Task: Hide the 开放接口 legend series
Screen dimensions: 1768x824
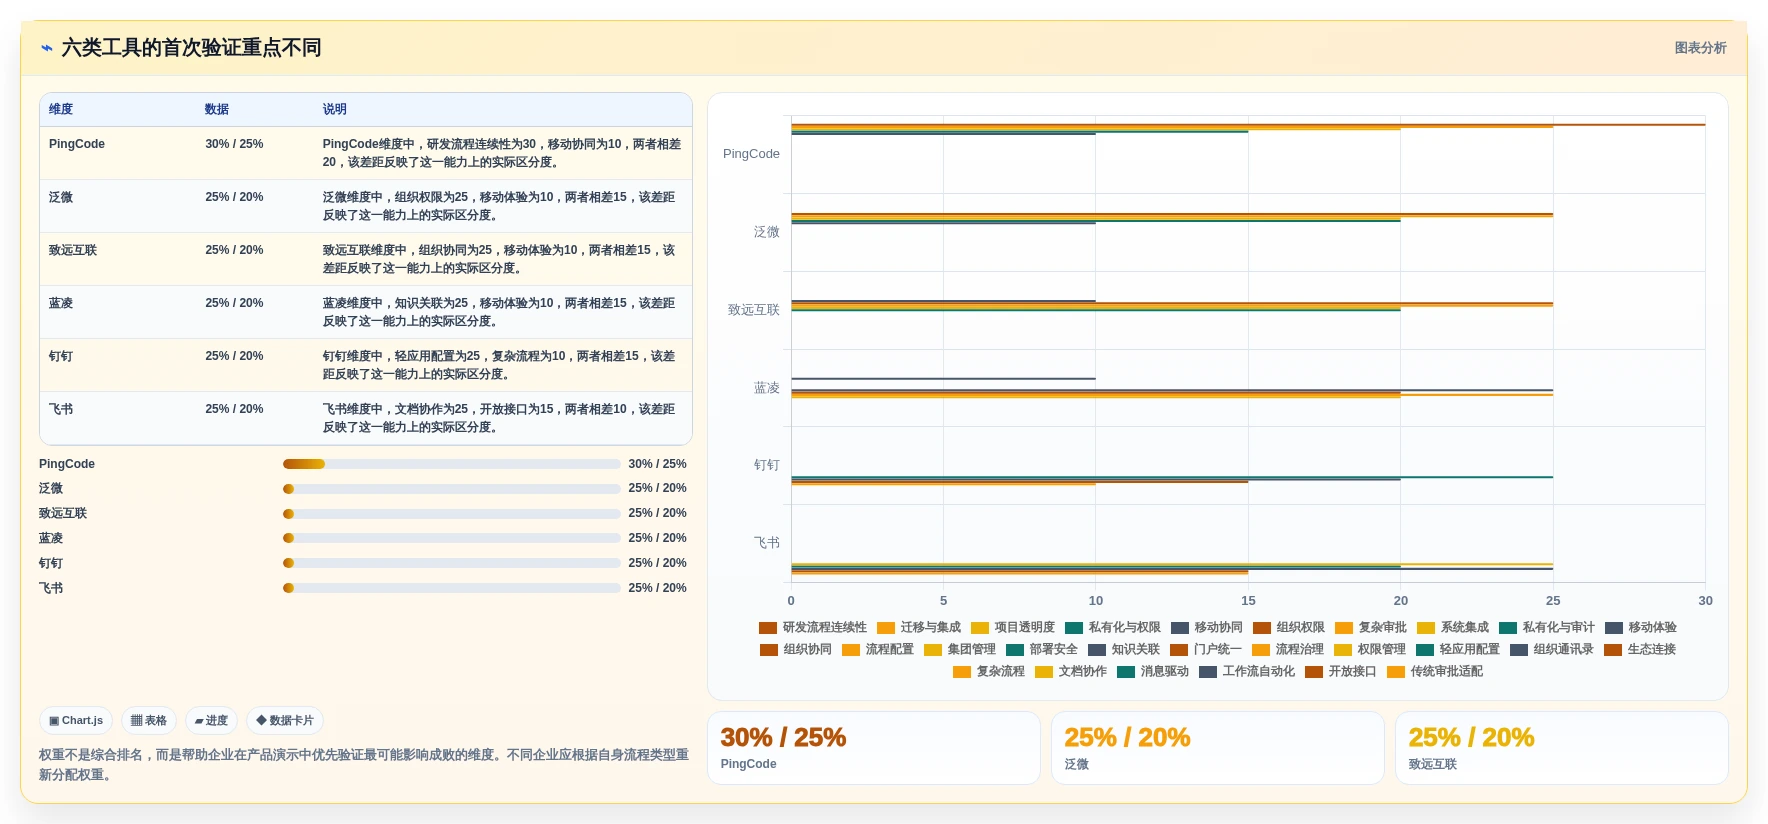Action: 1341,671
